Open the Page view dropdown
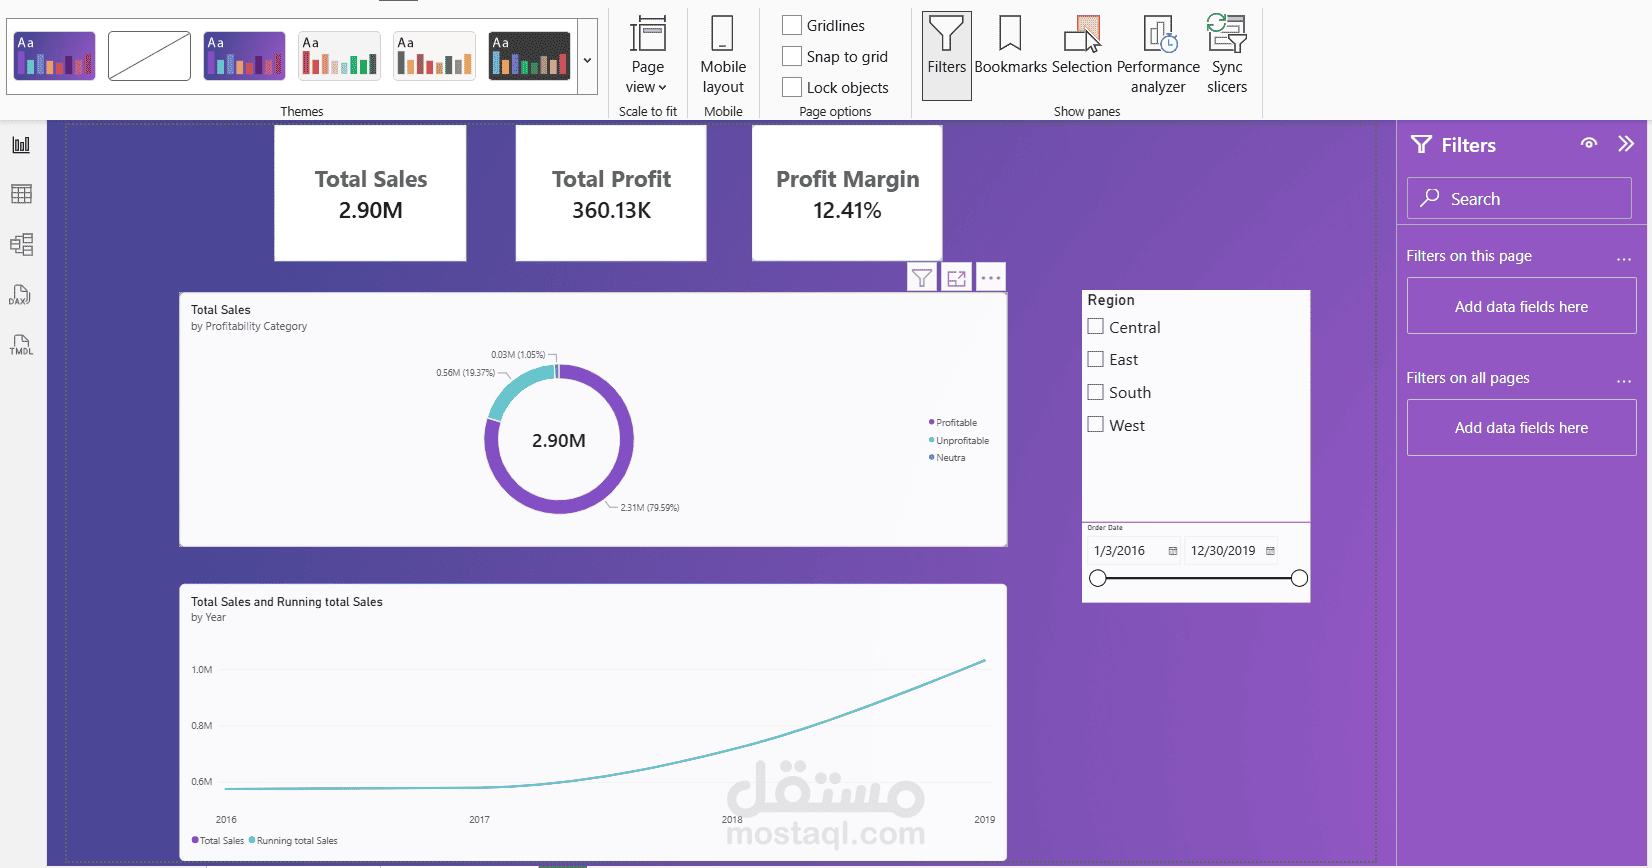This screenshot has width=1652, height=868. (x=648, y=55)
